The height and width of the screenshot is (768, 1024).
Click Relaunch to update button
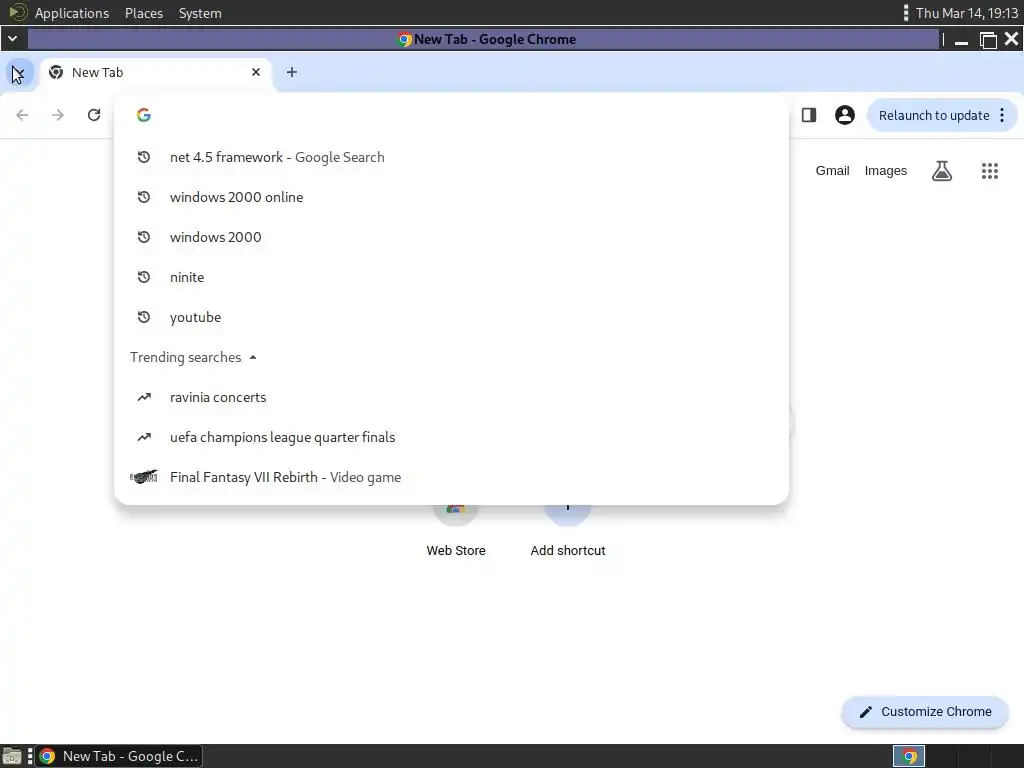(934, 116)
